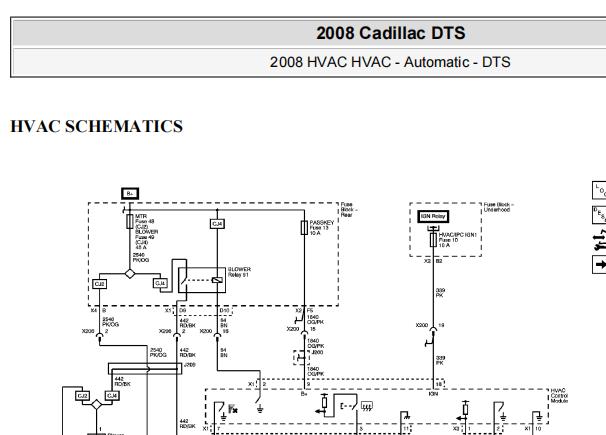The height and width of the screenshot is (435, 606).
Task: Click the X200 pin 19 connector
Action: [433, 330]
